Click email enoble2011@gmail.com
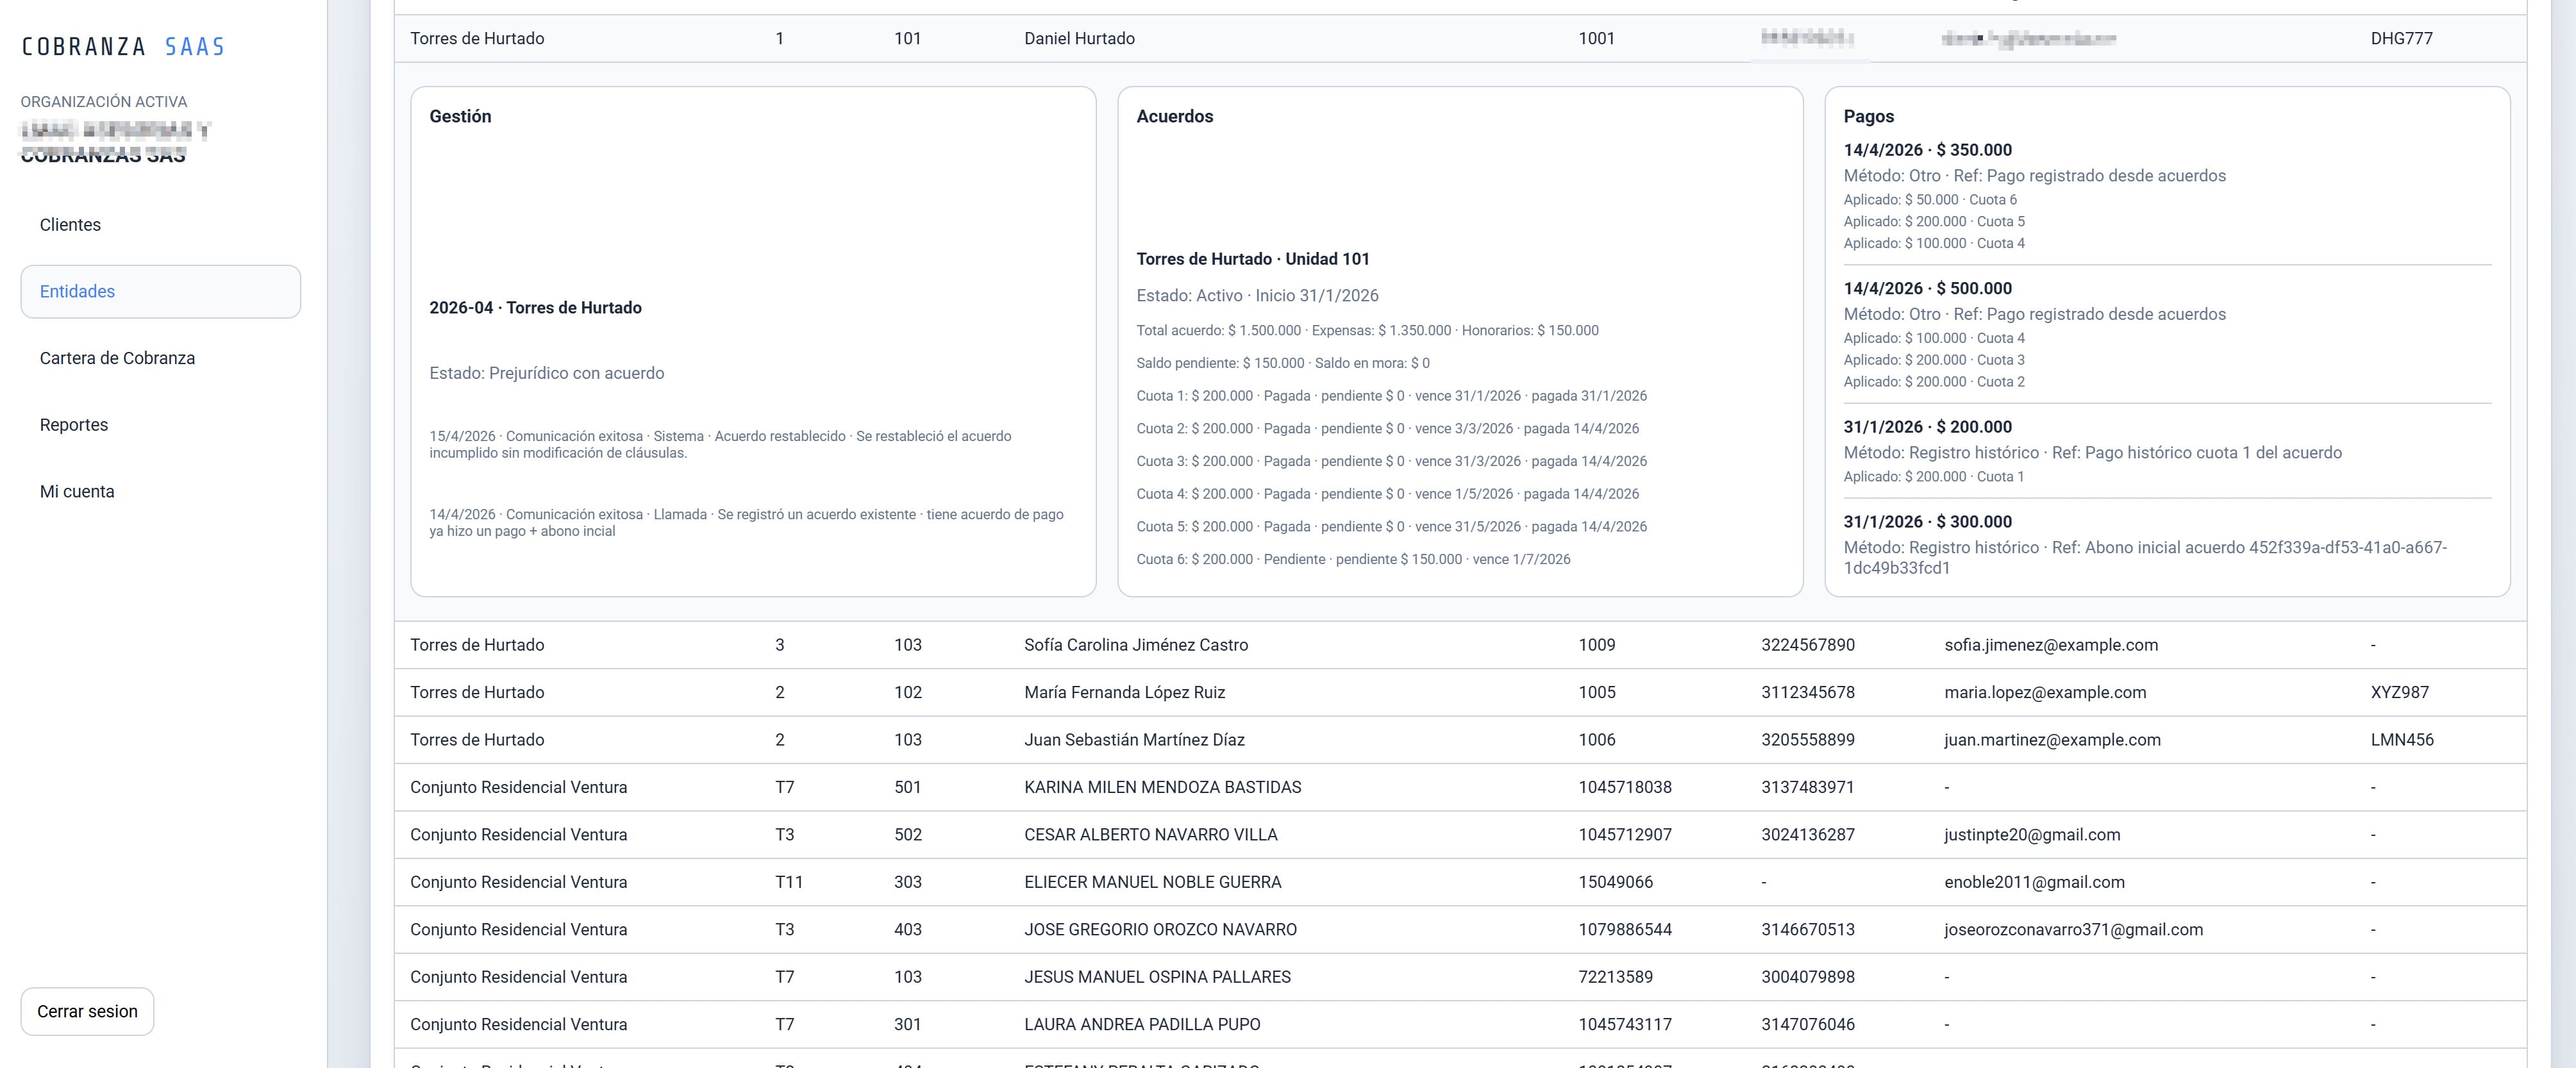The width and height of the screenshot is (2576, 1068). coord(2034,882)
